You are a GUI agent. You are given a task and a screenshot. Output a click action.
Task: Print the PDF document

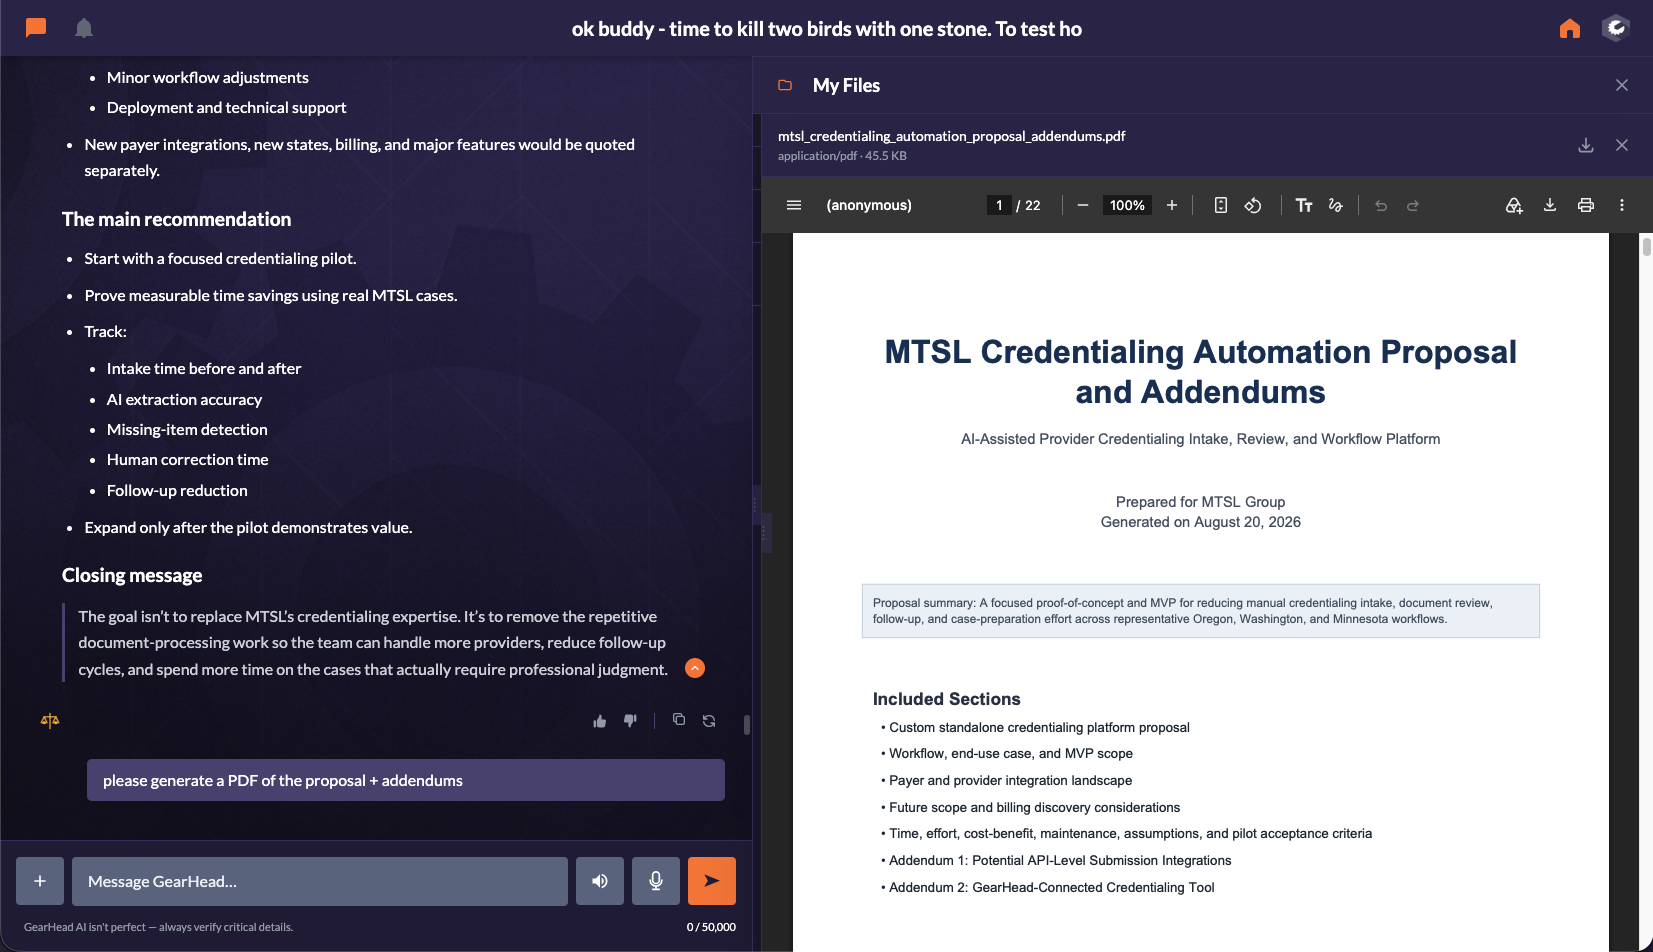pyautogui.click(x=1586, y=205)
